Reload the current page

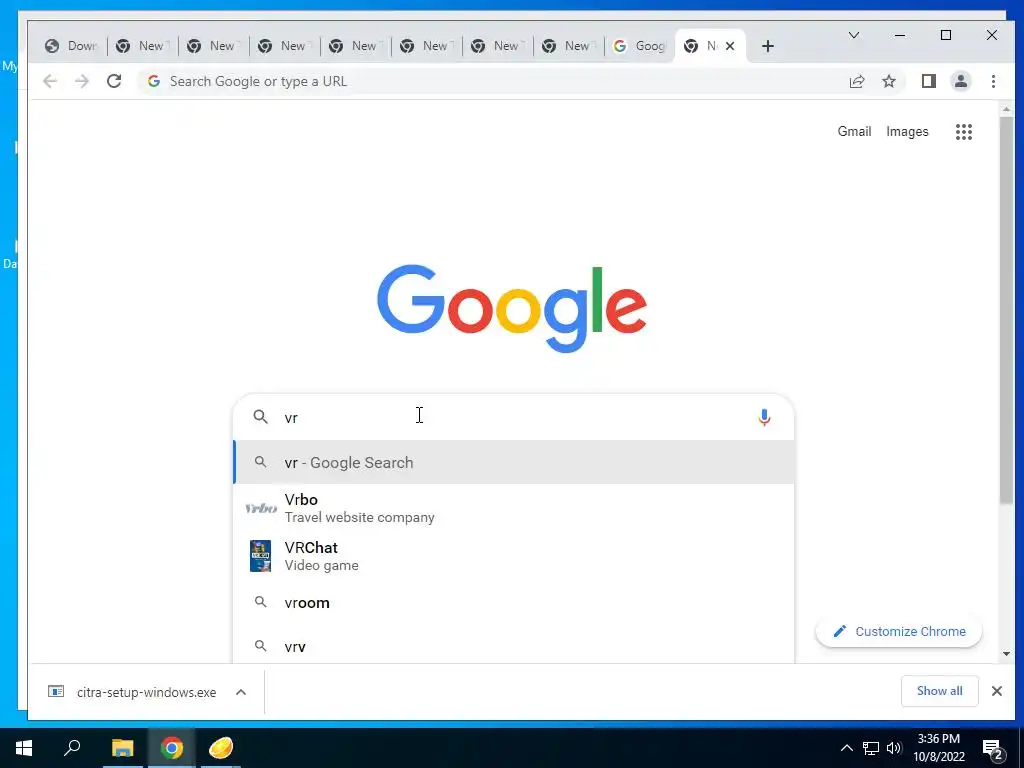point(114,81)
